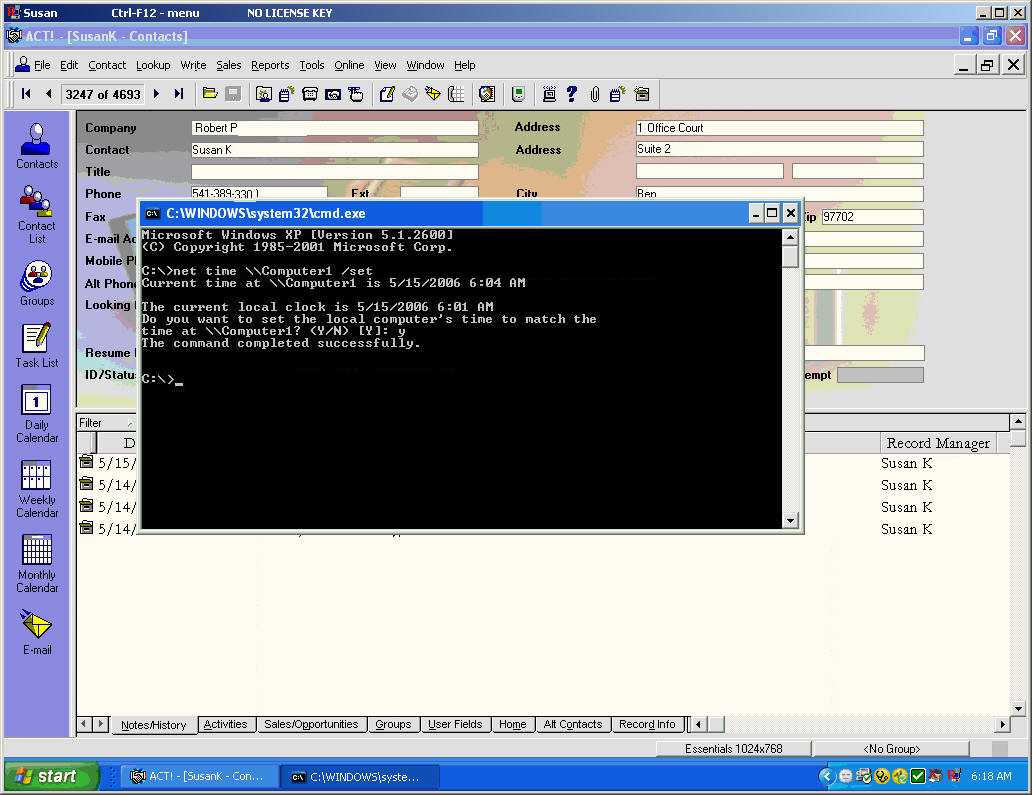This screenshot has width=1032, height=795.
Task: Click the notepad with pencil toolbar icon
Action: click(x=387, y=94)
